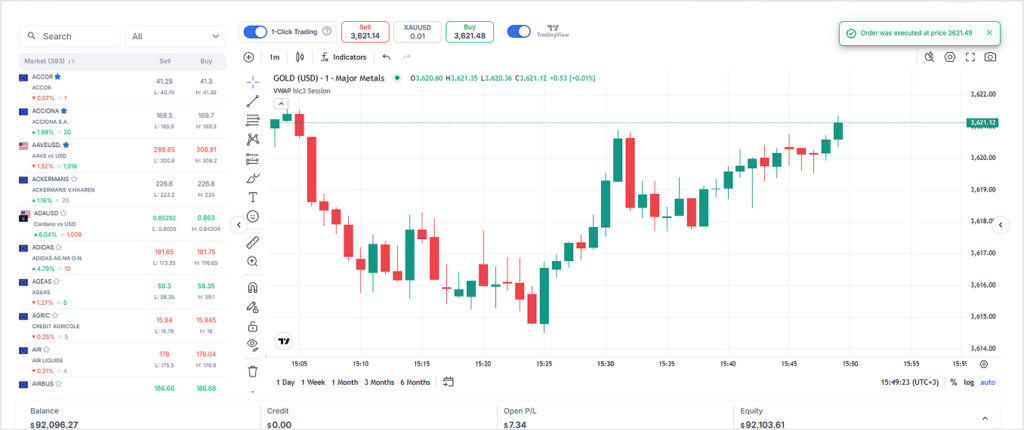Turn off 1-Click Trading switch
Image resolution: width=1024 pixels, height=430 pixels.
(255, 32)
